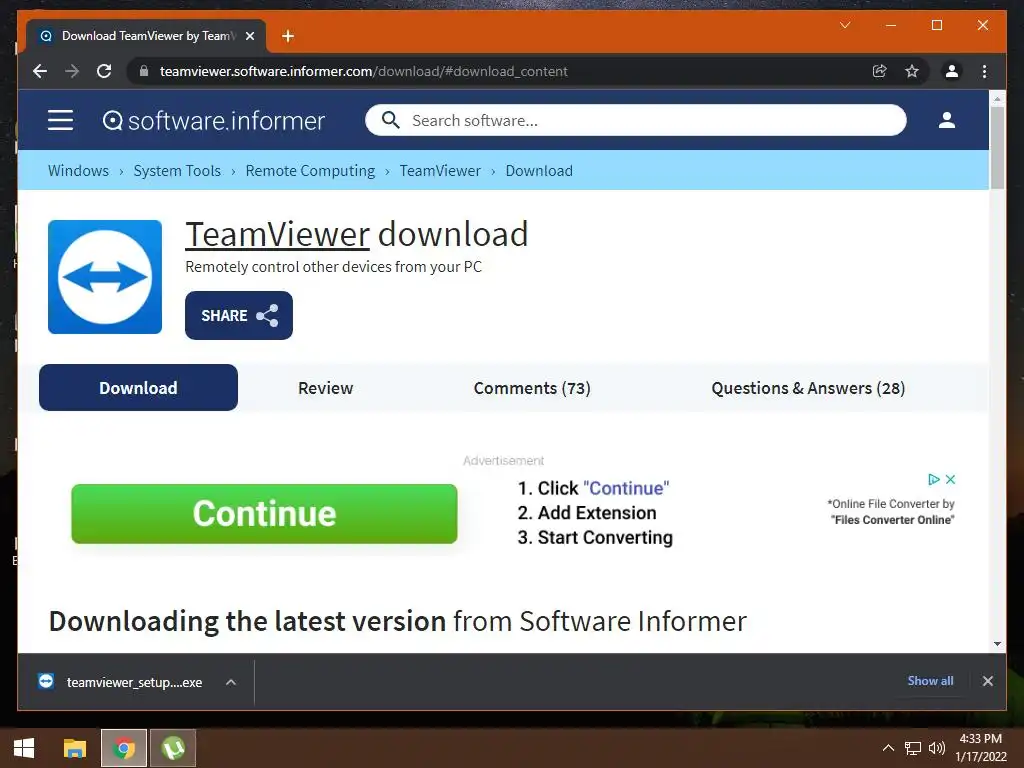Open File Explorer from the taskbar

[74, 748]
